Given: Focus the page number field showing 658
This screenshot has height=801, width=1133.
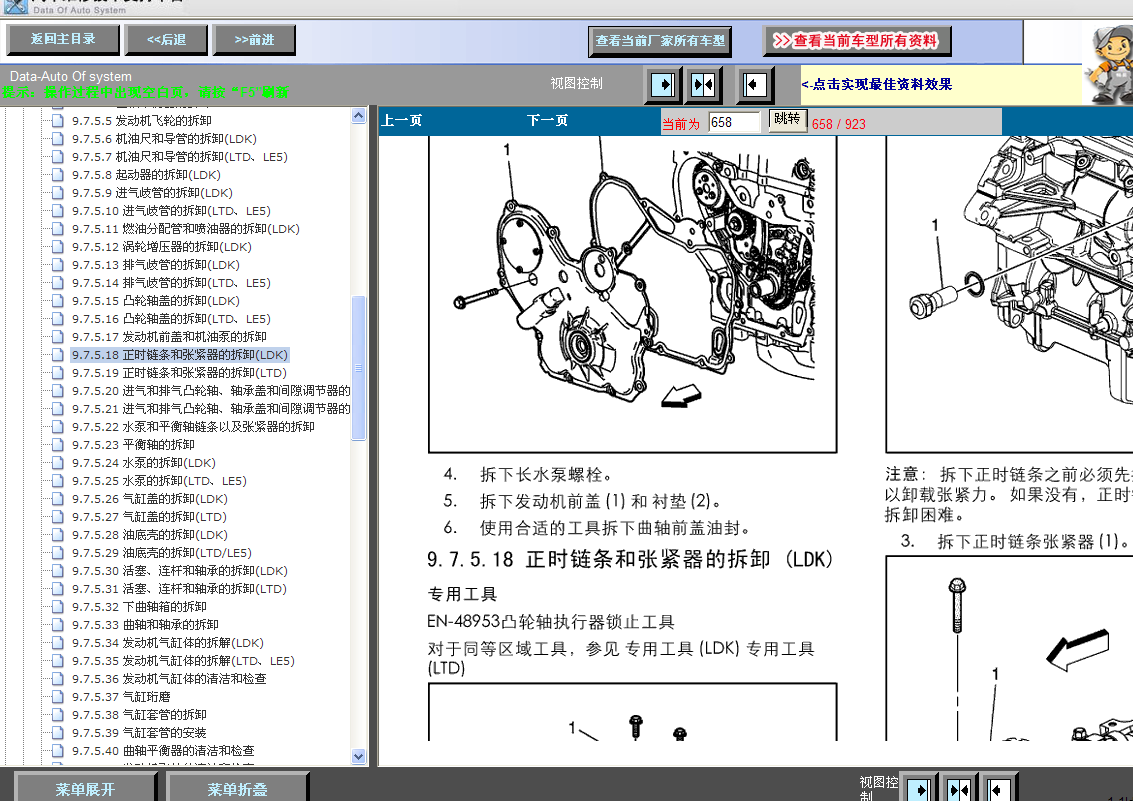Looking at the screenshot, I should pyautogui.click(x=733, y=123).
